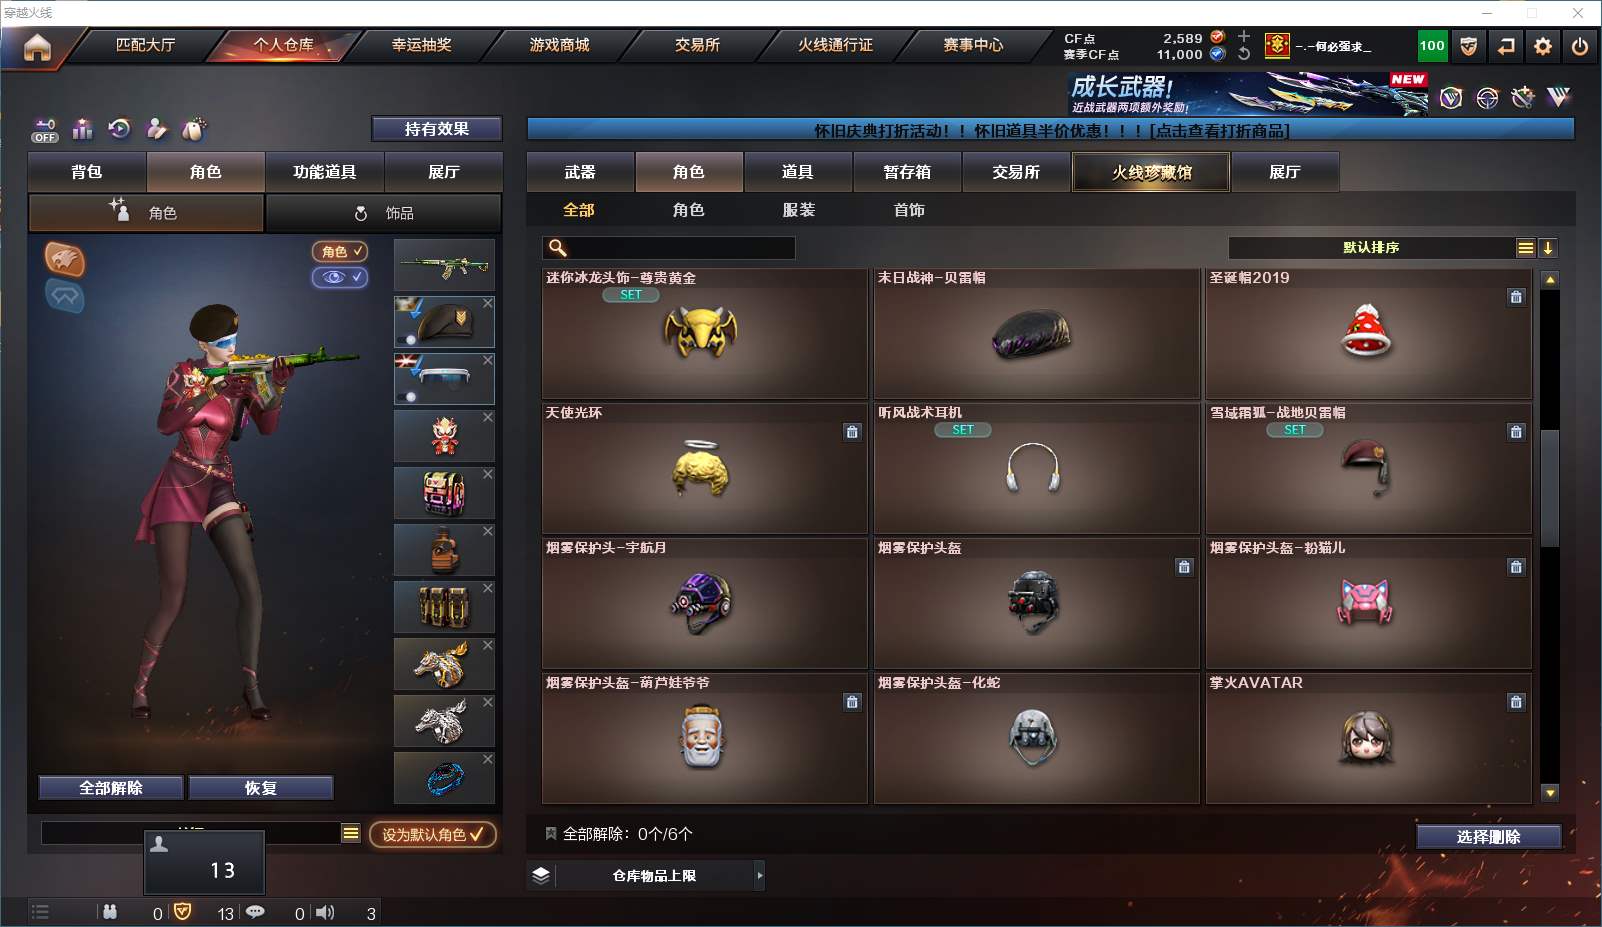Click the 全部解除 button
1602x927 pixels.
111,788
